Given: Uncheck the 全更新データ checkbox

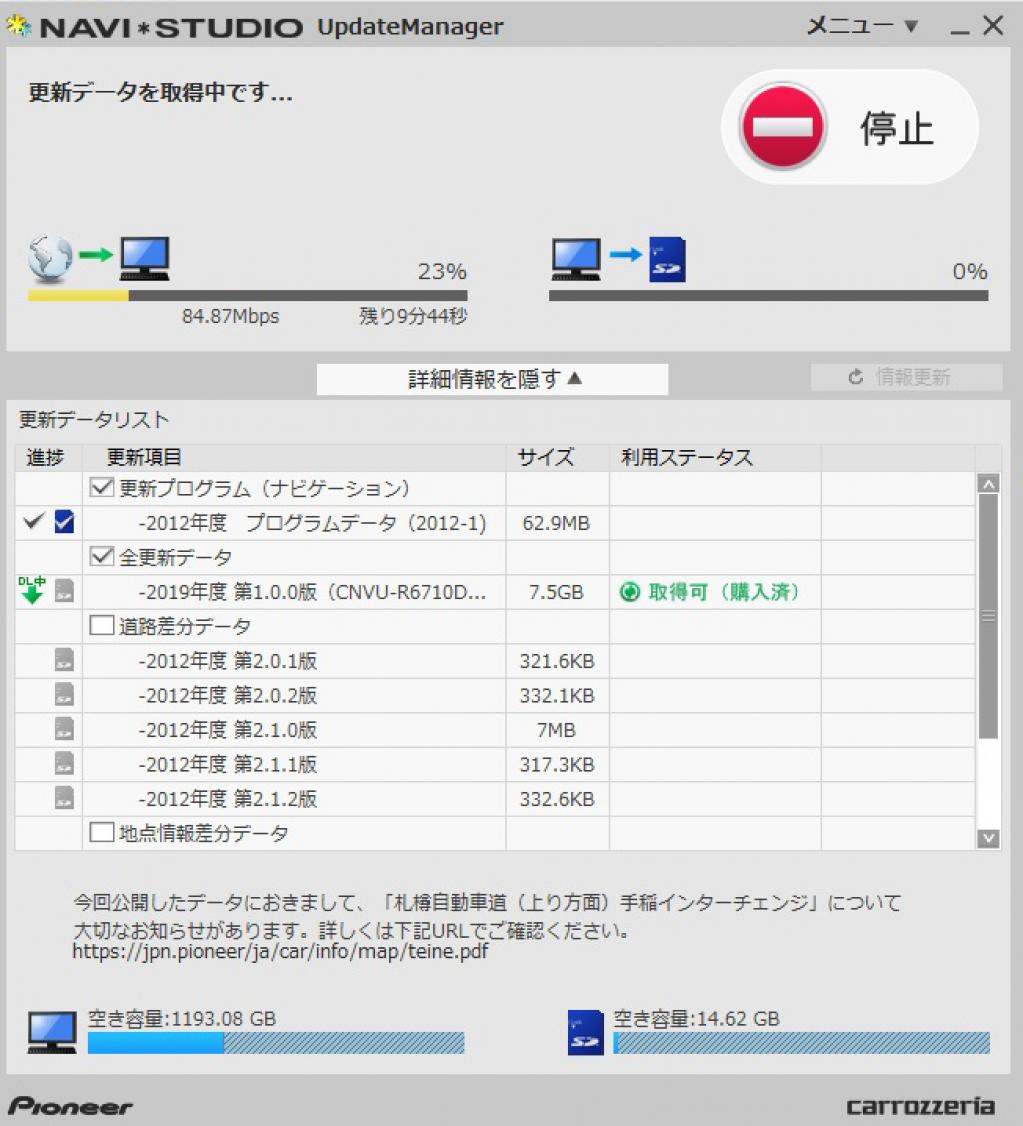Looking at the screenshot, I should 102,557.
